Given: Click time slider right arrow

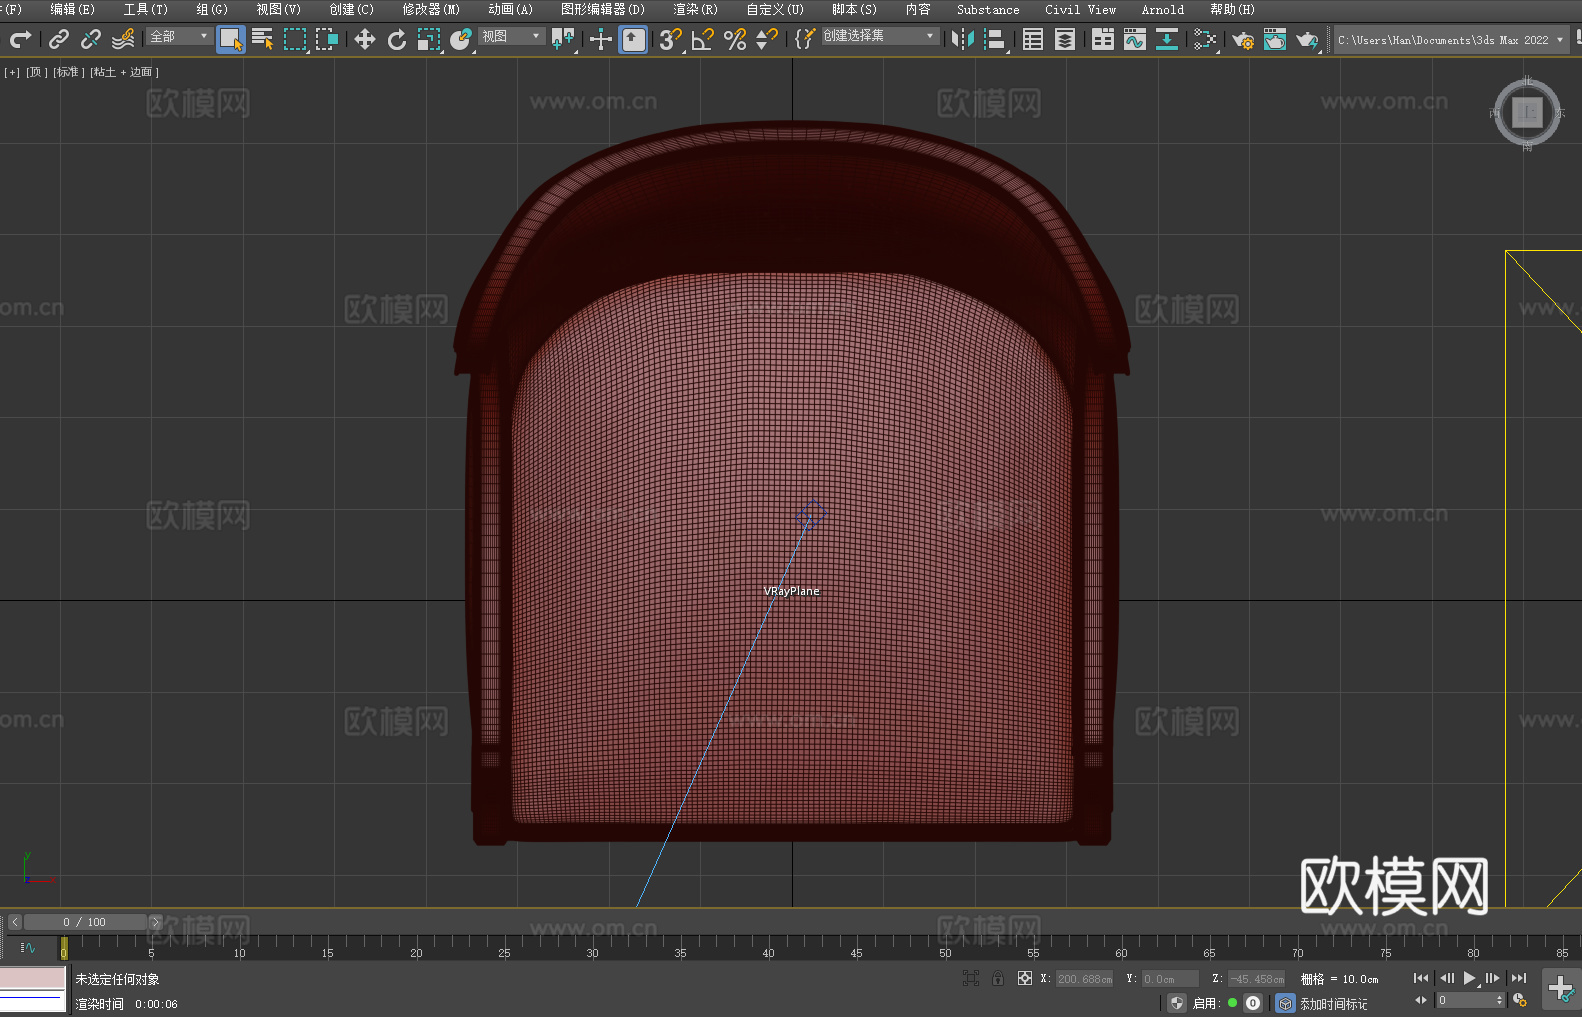Looking at the screenshot, I should pos(155,922).
